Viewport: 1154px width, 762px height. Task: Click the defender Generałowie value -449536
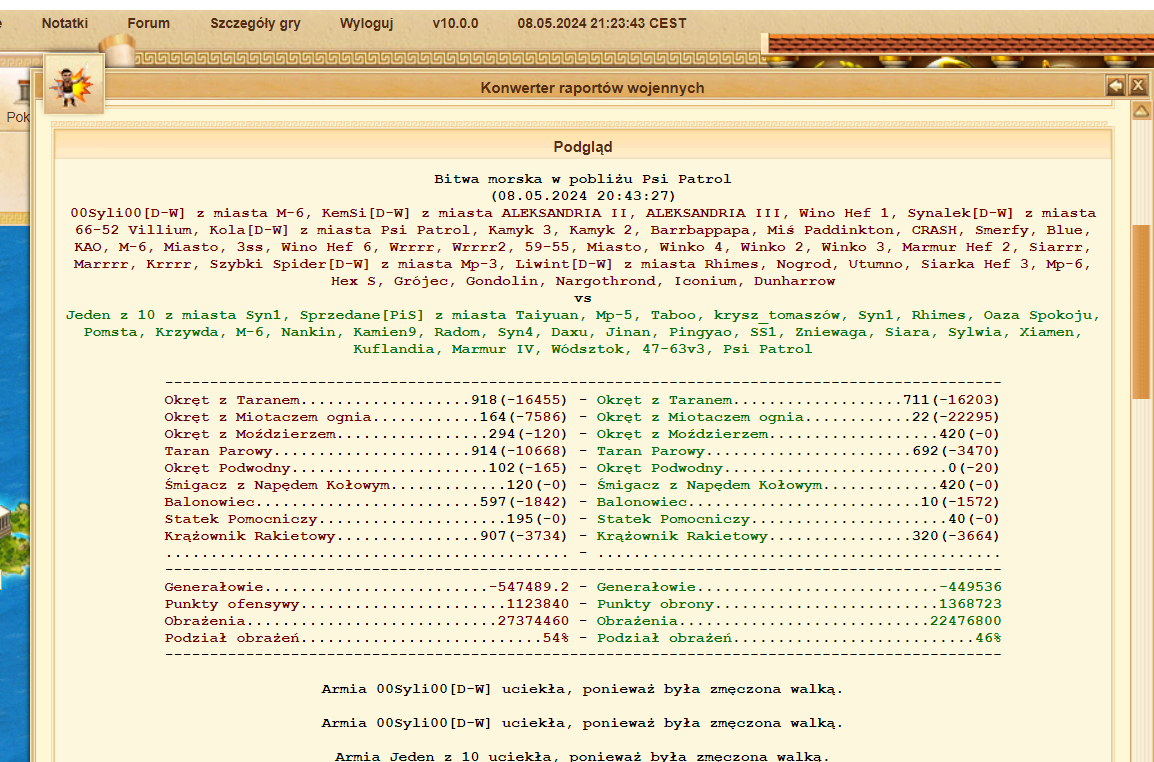pos(970,587)
